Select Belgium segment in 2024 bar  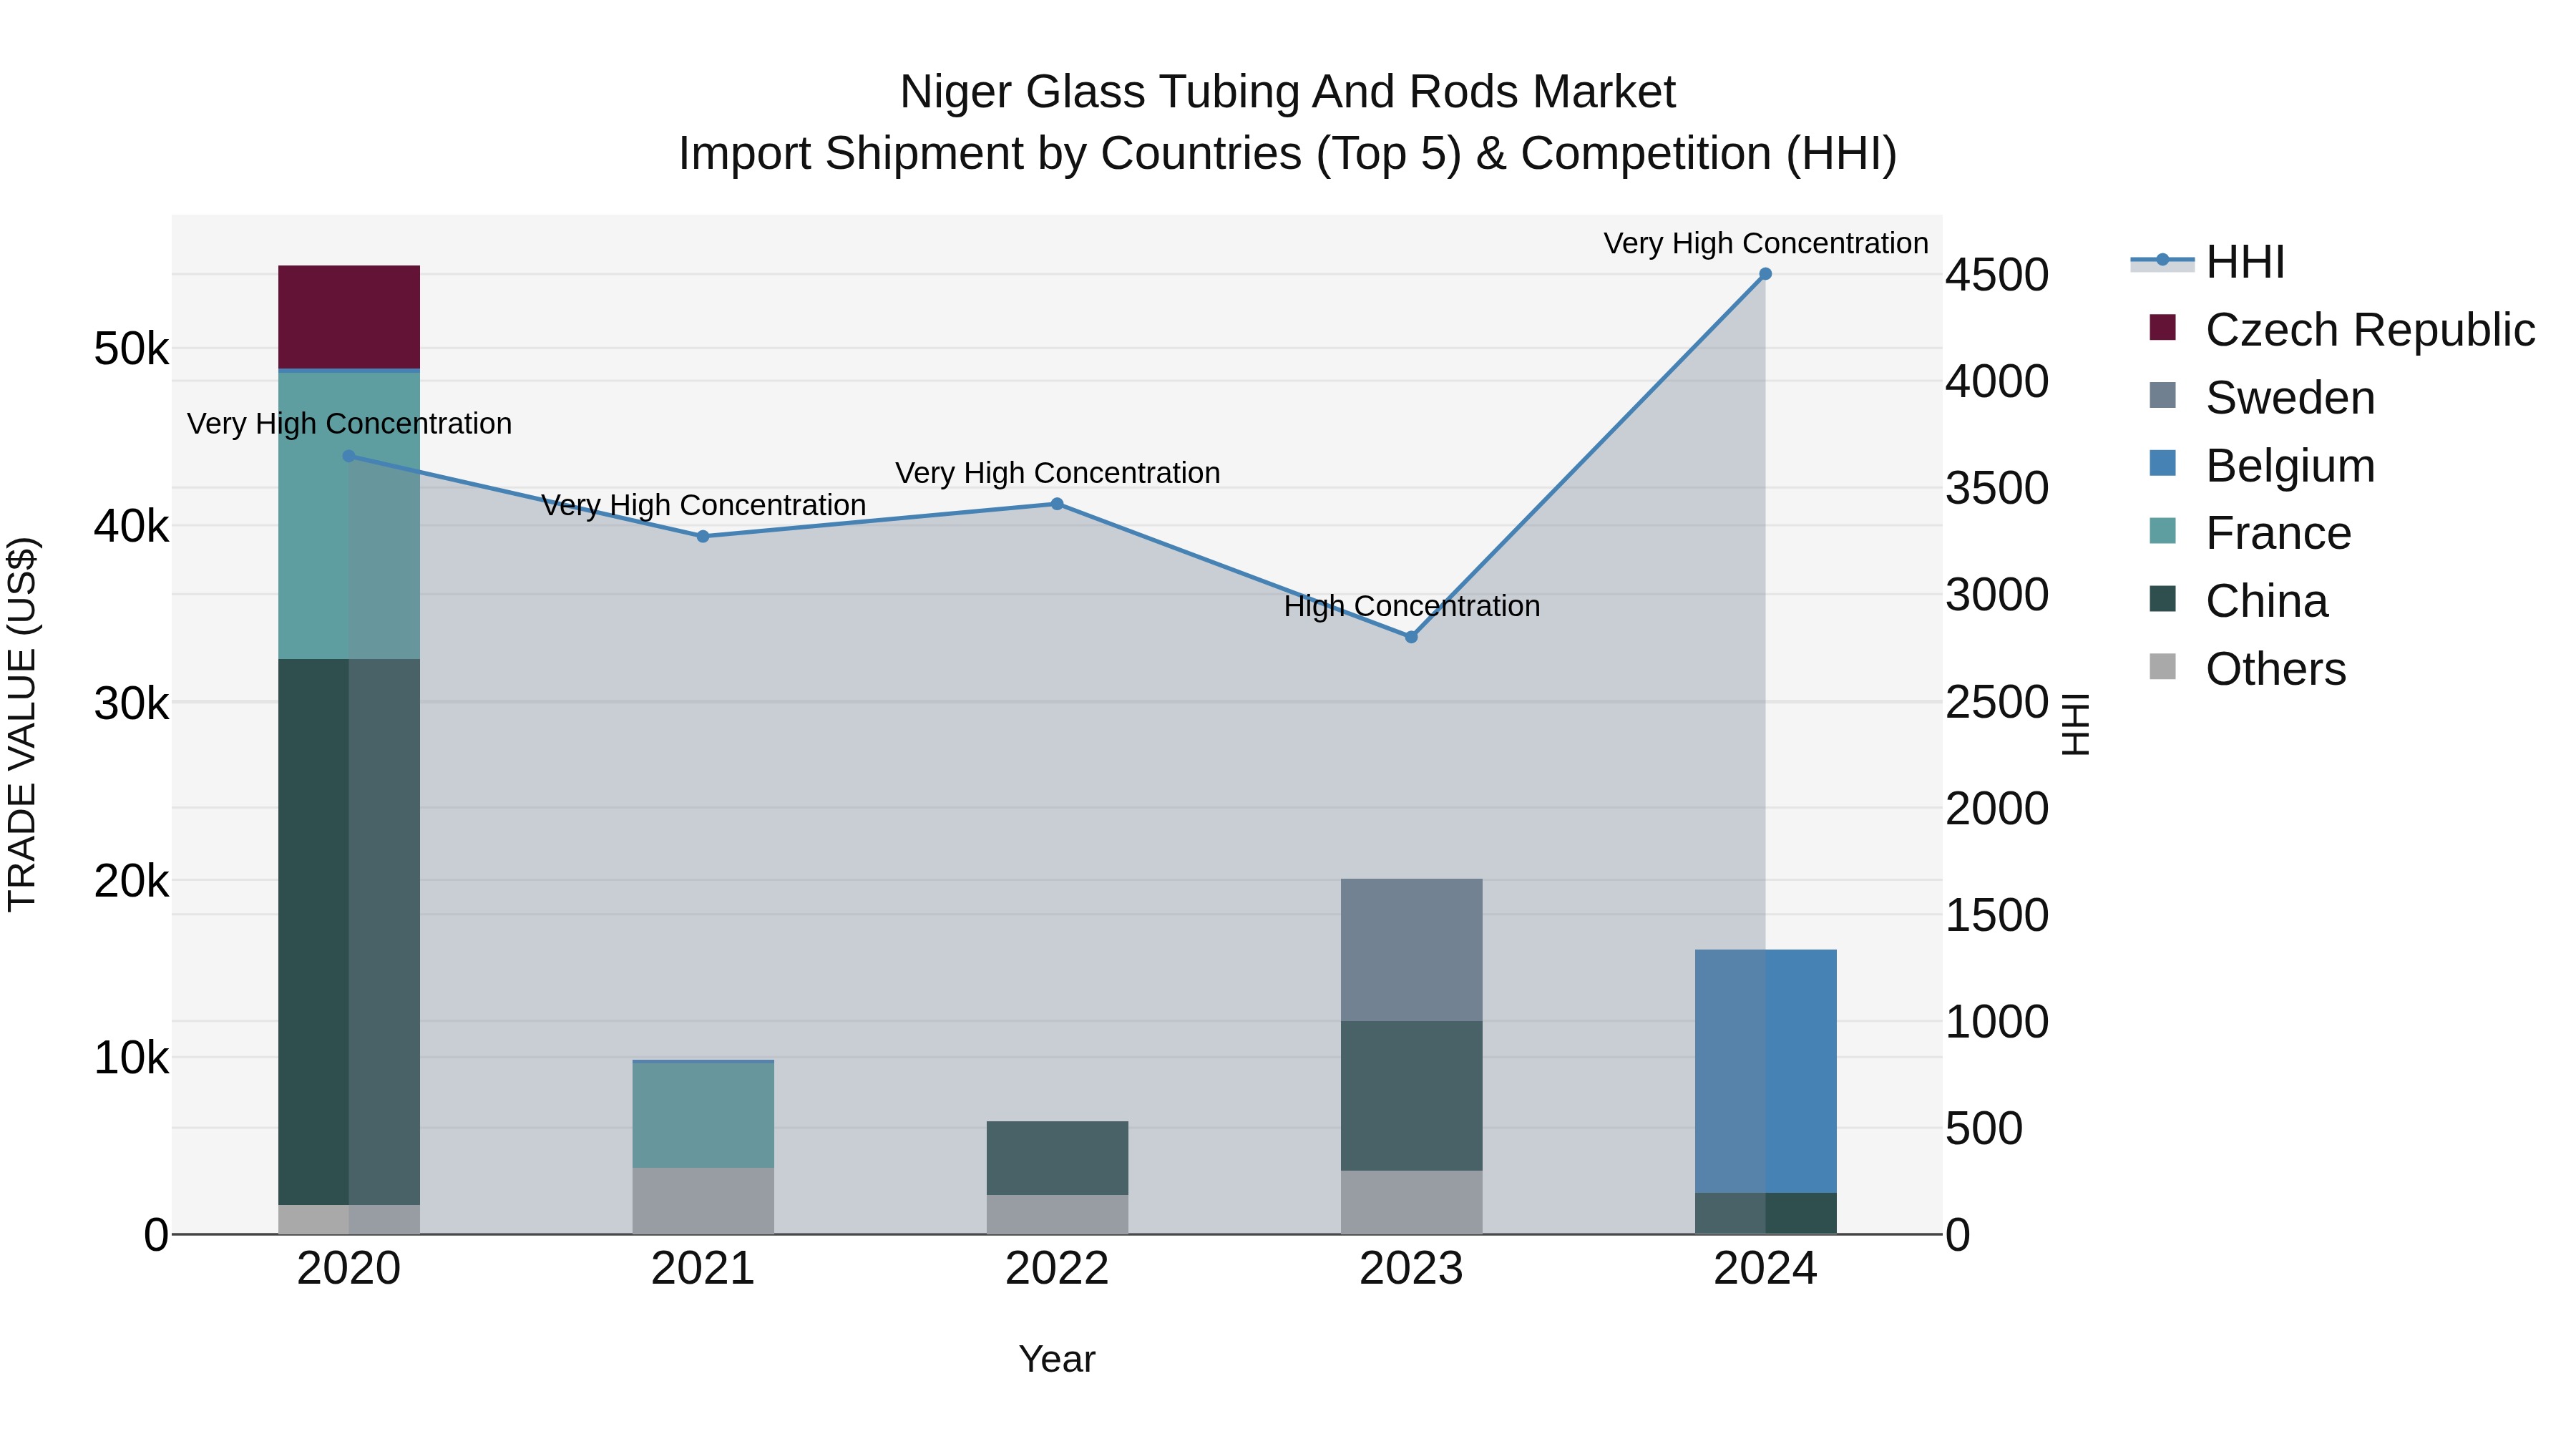click(x=1765, y=1071)
